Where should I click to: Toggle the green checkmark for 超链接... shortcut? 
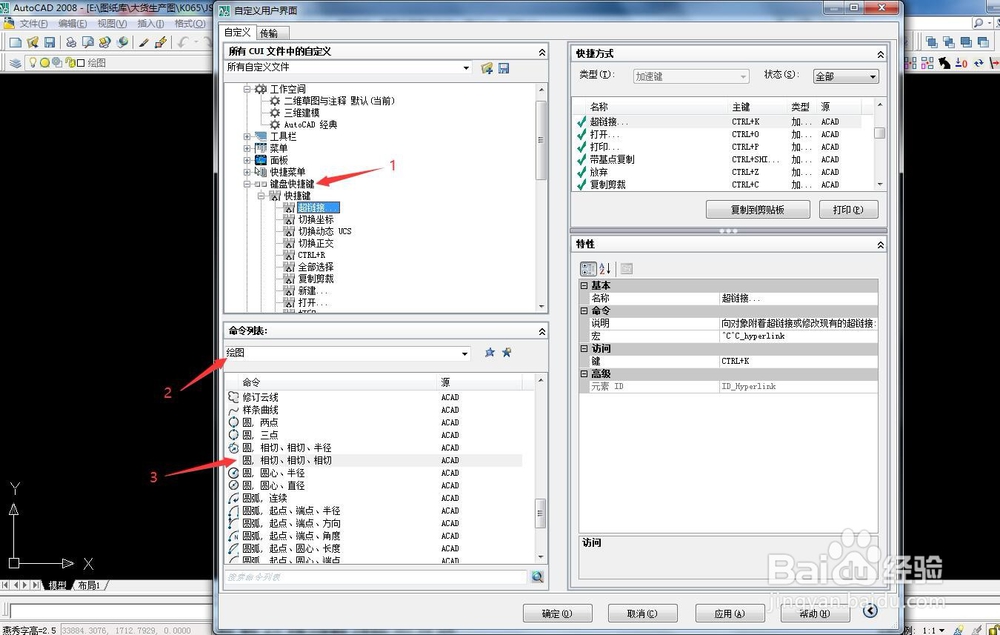tap(581, 121)
